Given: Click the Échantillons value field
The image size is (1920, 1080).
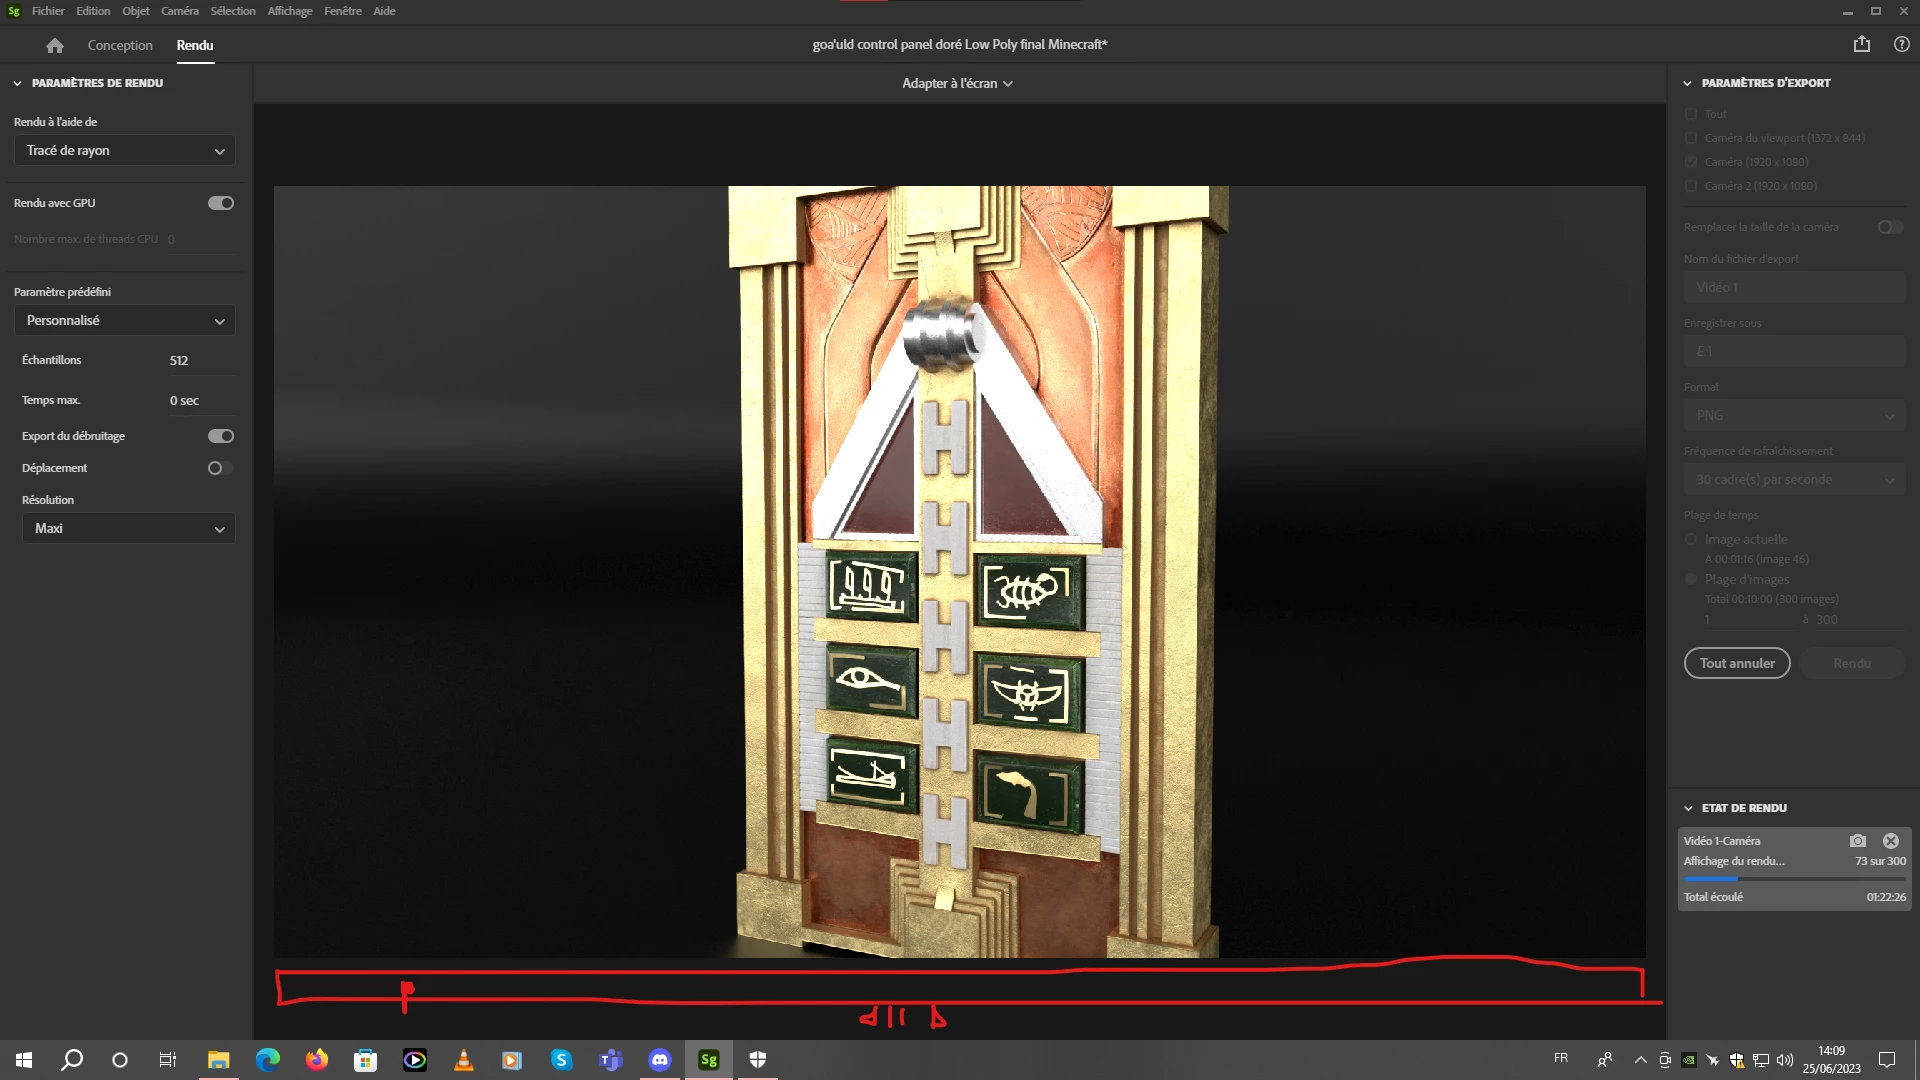Looking at the screenshot, I should pyautogui.click(x=200, y=360).
